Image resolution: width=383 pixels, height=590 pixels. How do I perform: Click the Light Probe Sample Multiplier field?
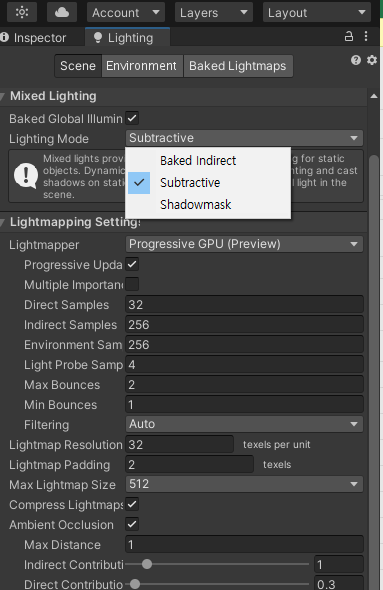(x=244, y=364)
